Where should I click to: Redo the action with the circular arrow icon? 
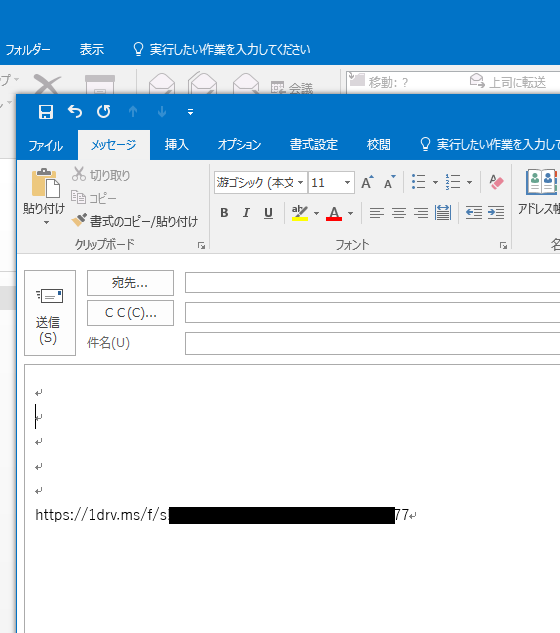(x=104, y=111)
